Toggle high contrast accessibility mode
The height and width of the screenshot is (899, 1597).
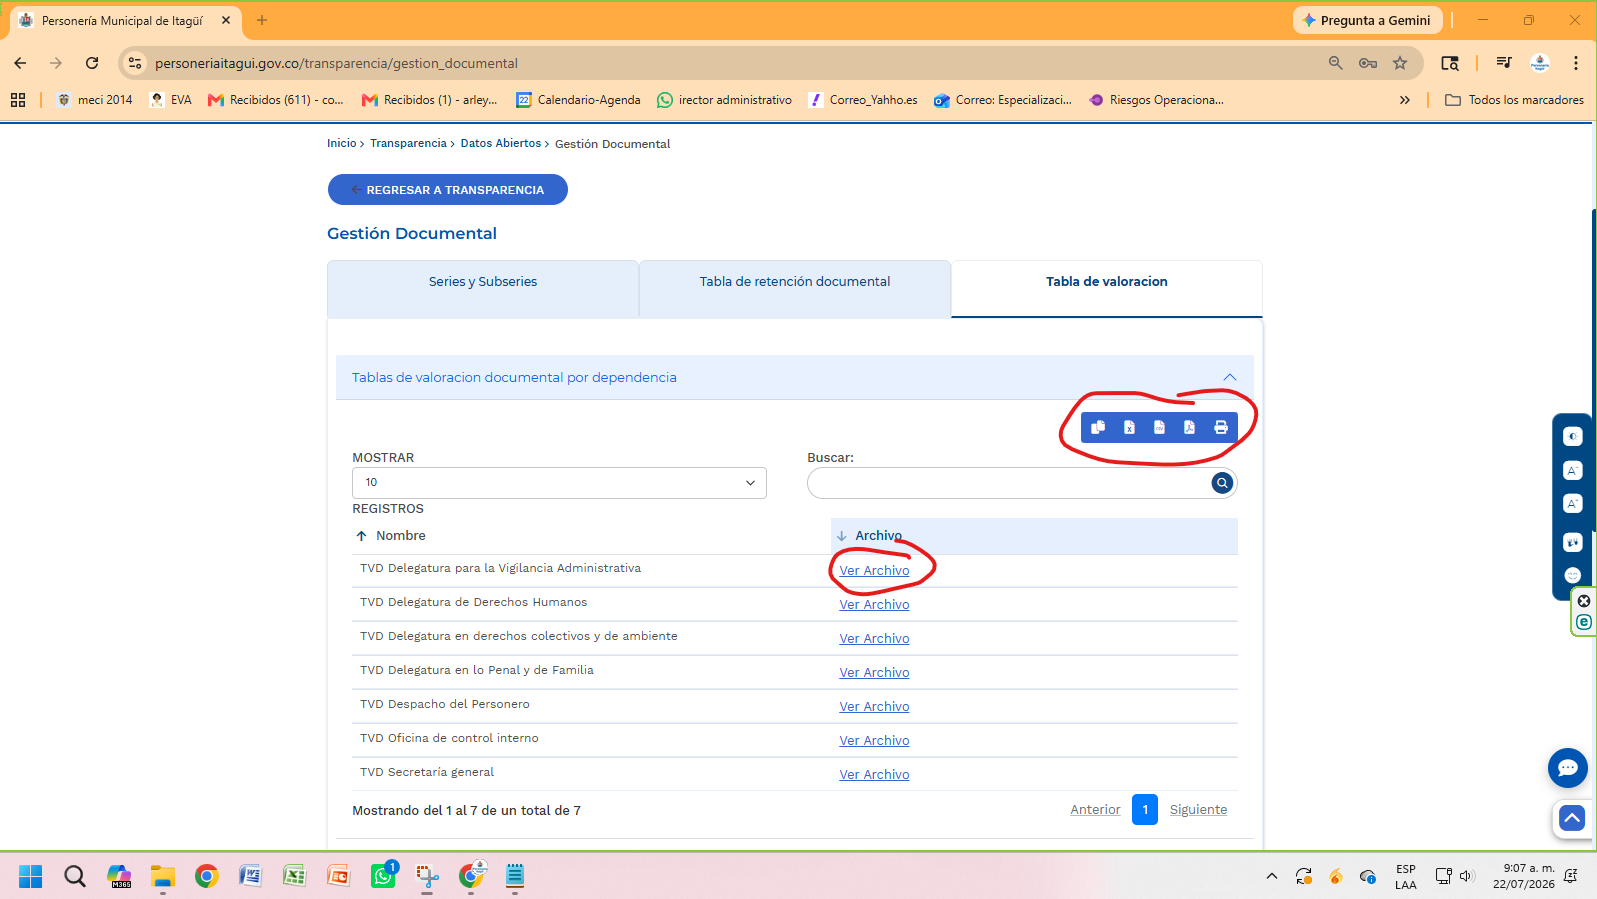pyautogui.click(x=1572, y=436)
